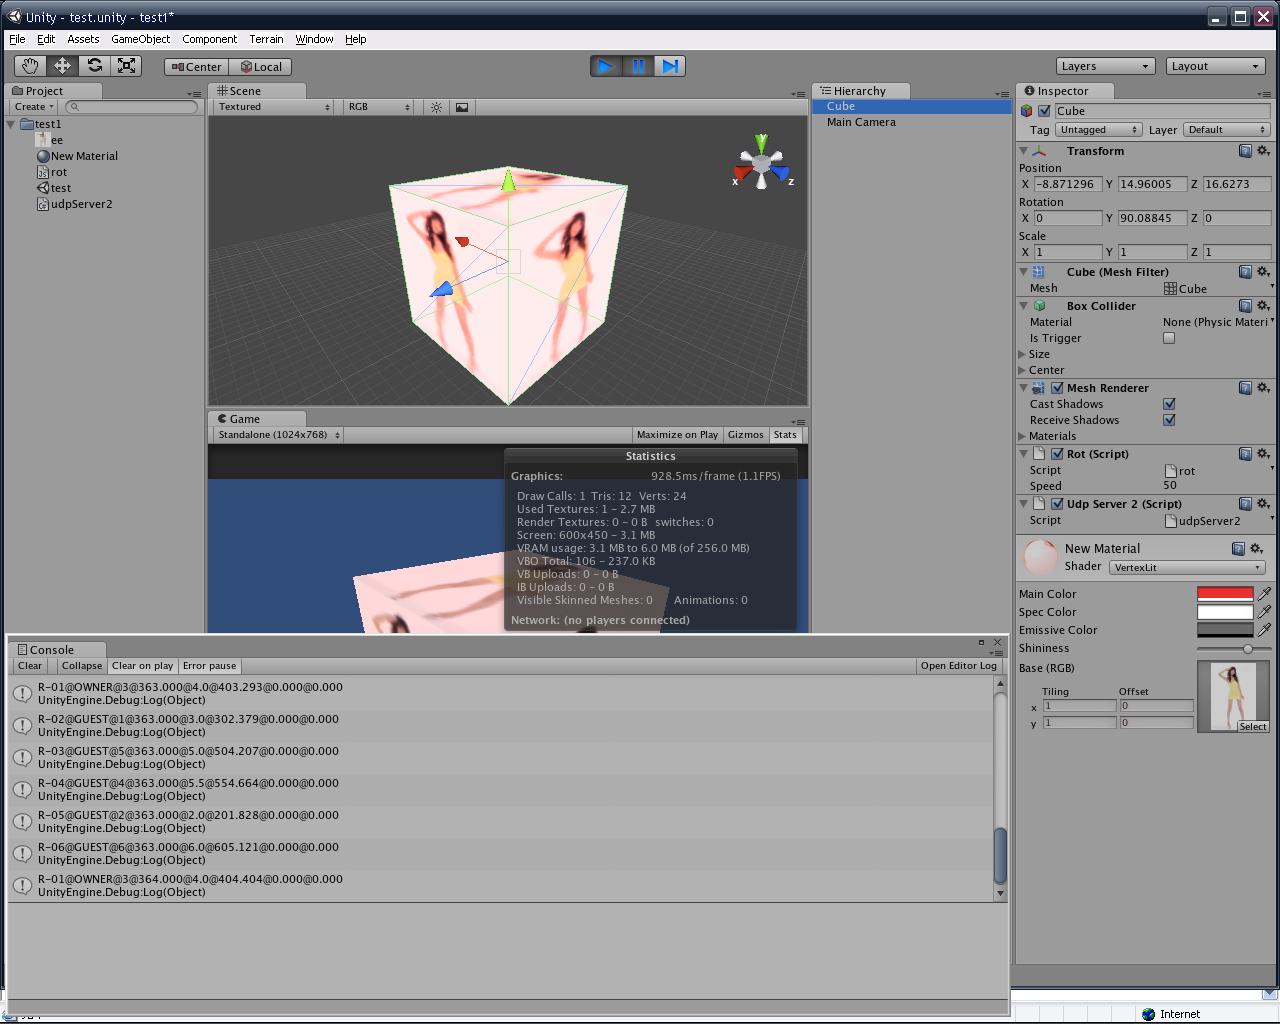Click the Base texture thumbnail of New Material
The image size is (1280, 1024).
1234,693
